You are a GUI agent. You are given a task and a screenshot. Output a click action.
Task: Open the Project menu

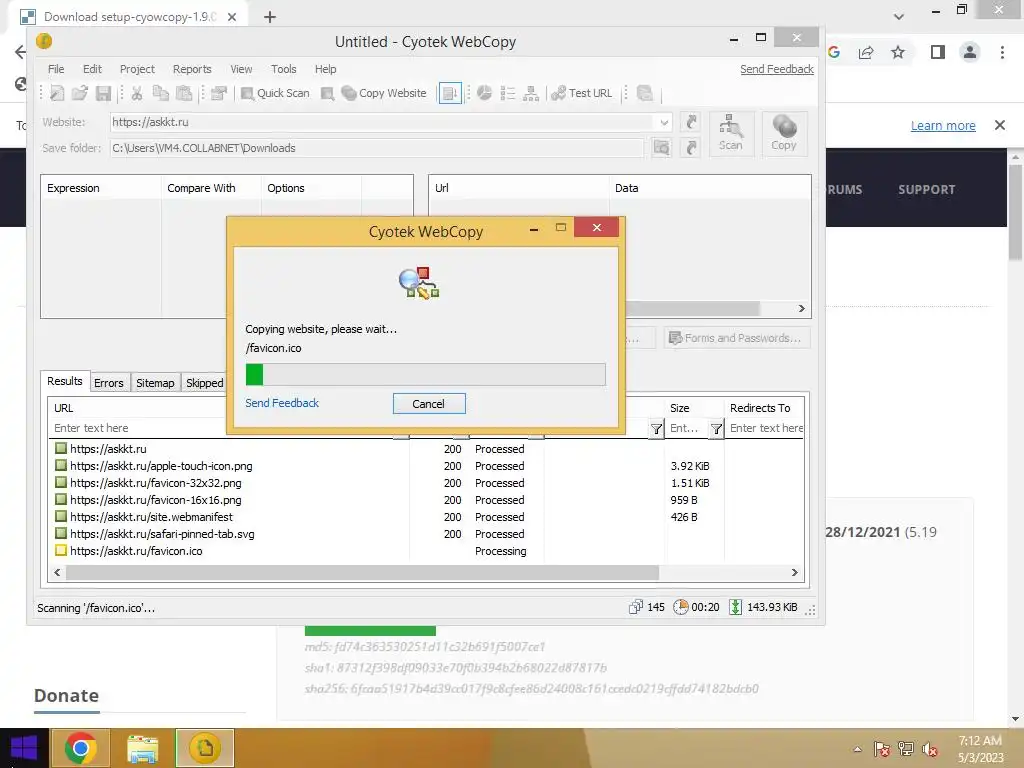[x=137, y=69]
